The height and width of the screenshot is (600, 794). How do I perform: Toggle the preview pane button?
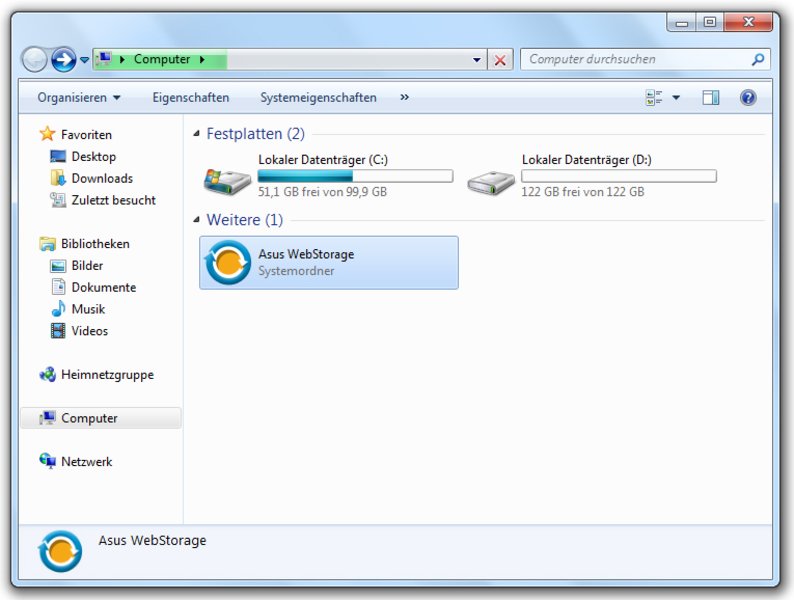710,97
